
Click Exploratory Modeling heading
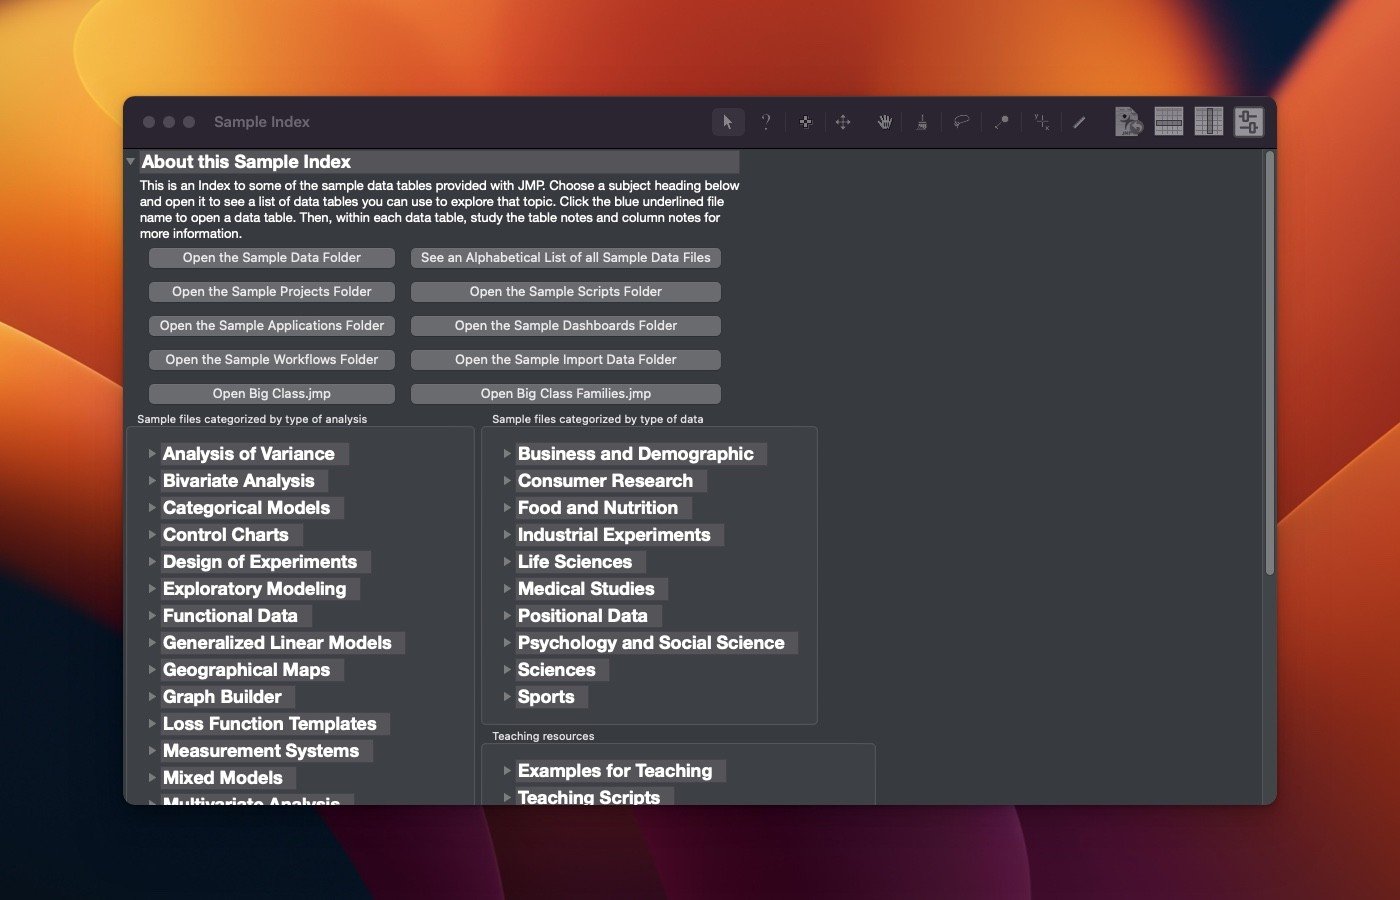[255, 589]
